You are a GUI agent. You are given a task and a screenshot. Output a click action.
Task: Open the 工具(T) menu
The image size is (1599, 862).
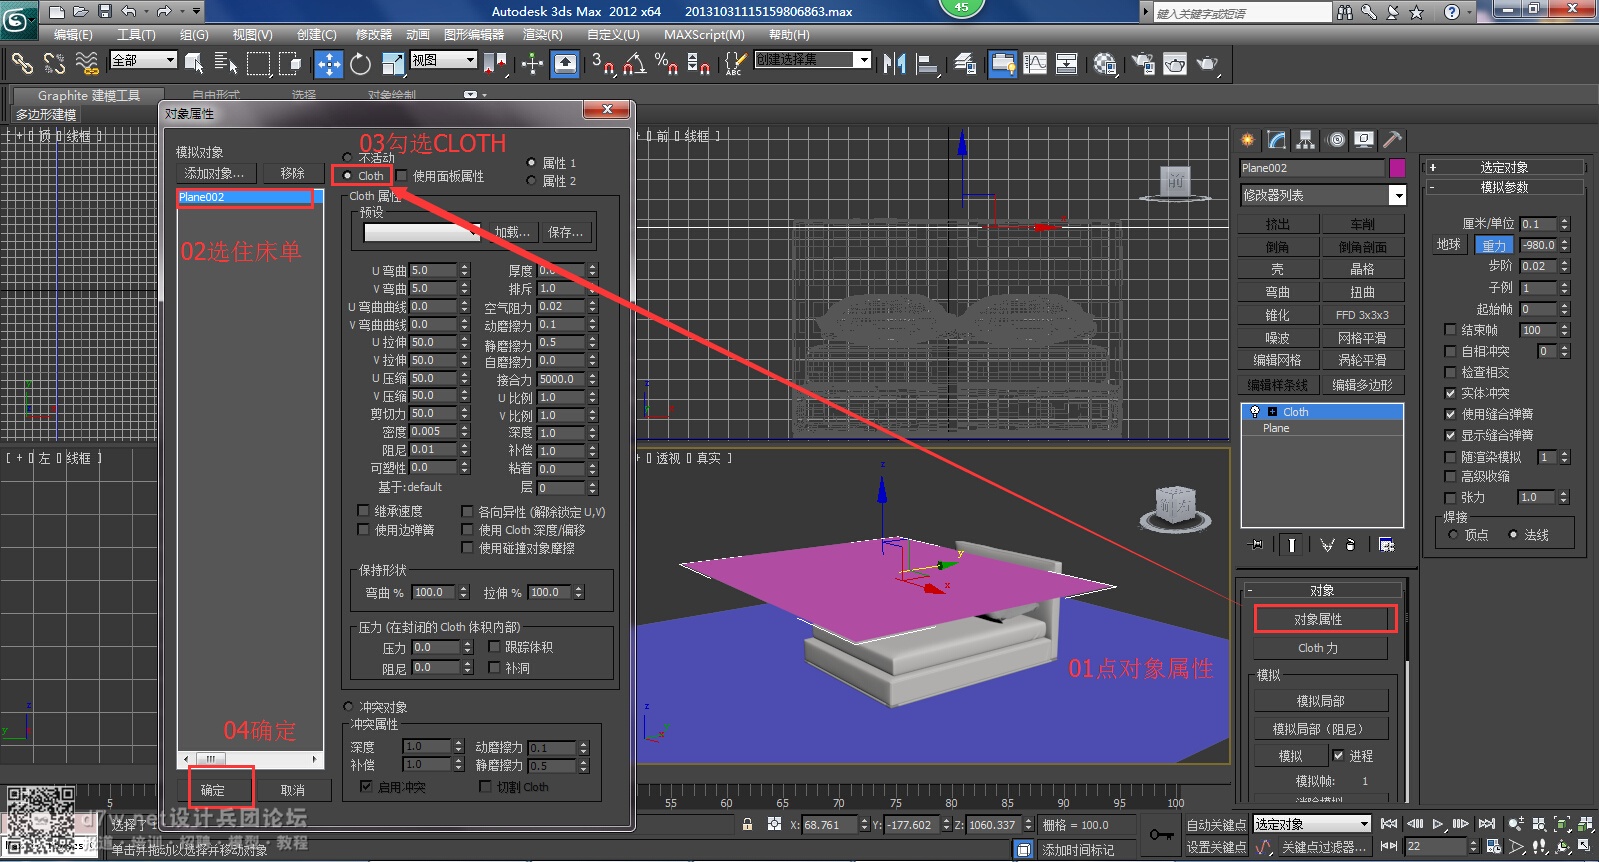coord(136,34)
